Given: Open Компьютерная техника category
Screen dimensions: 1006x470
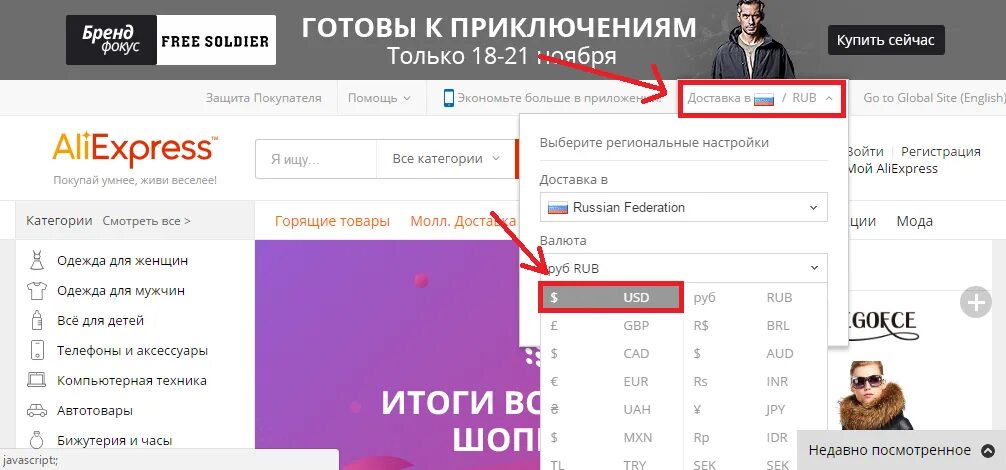Looking at the screenshot, I should tap(132, 380).
